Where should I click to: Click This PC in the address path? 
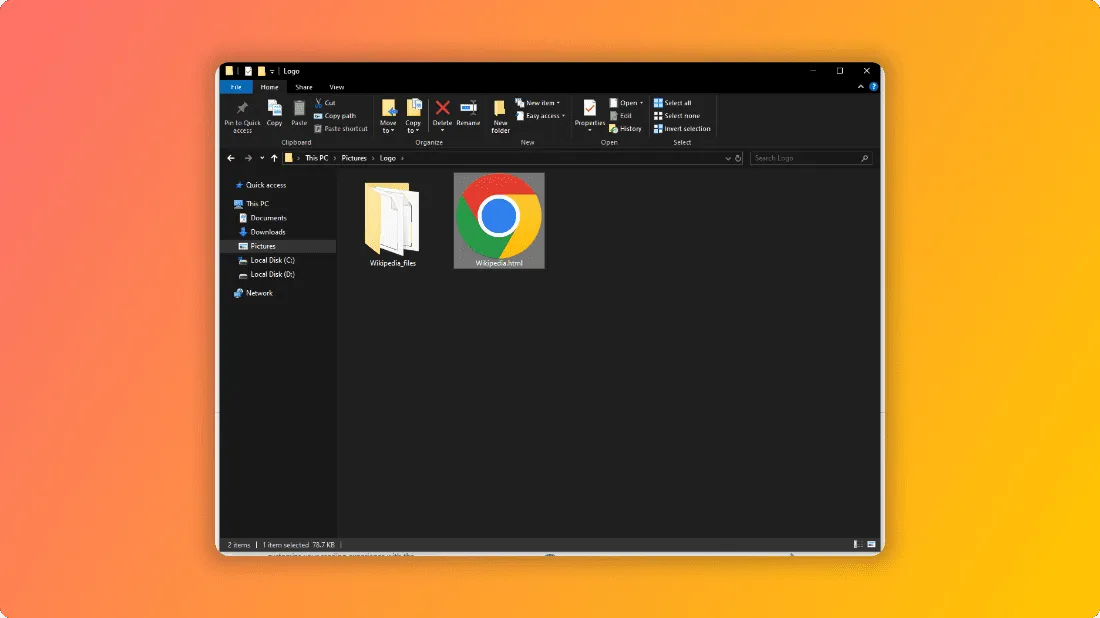[316, 158]
